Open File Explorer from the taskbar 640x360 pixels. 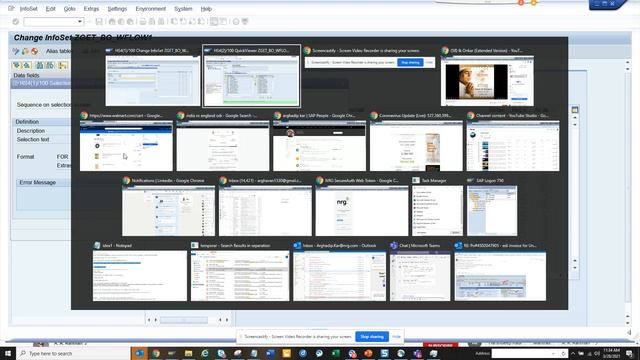click(189, 353)
